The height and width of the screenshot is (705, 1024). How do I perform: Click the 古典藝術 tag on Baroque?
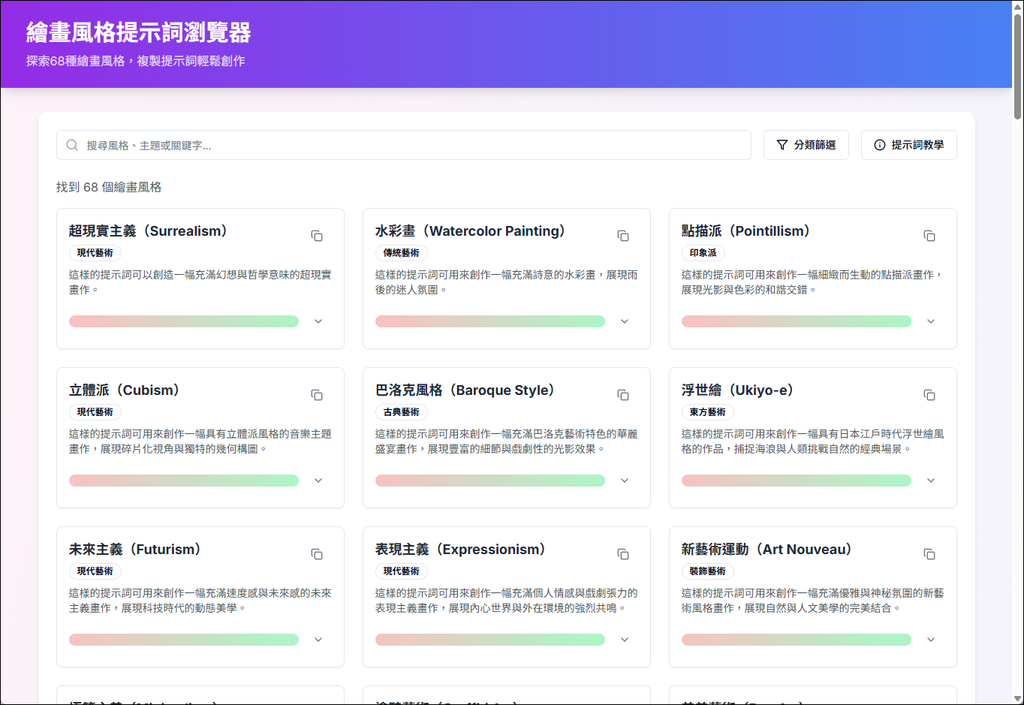click(x=402, y=412)
